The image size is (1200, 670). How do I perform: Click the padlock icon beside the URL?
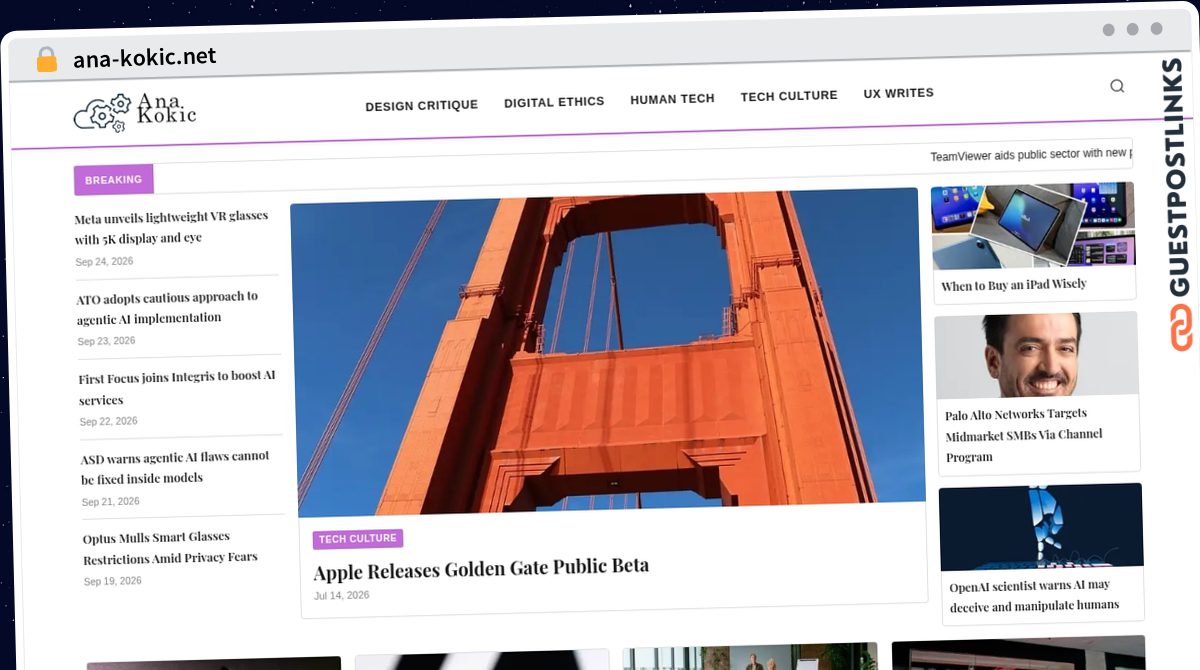click(46, 59)
